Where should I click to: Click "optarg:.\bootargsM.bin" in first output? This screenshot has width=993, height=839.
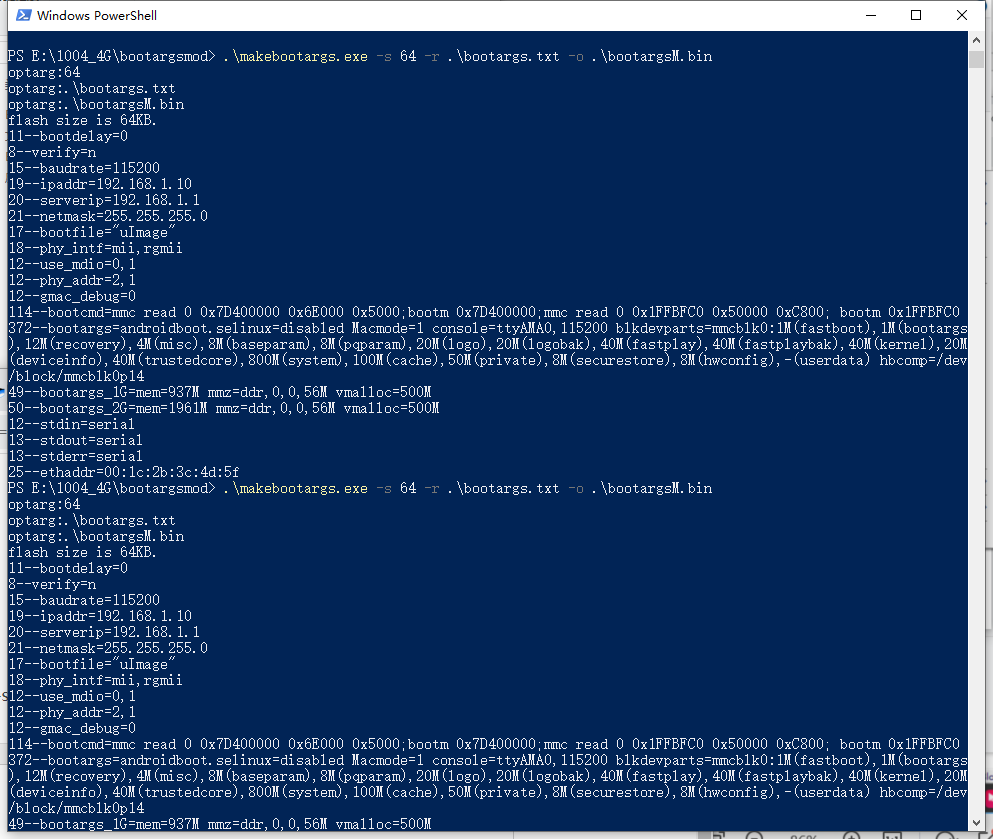point(96,104)
